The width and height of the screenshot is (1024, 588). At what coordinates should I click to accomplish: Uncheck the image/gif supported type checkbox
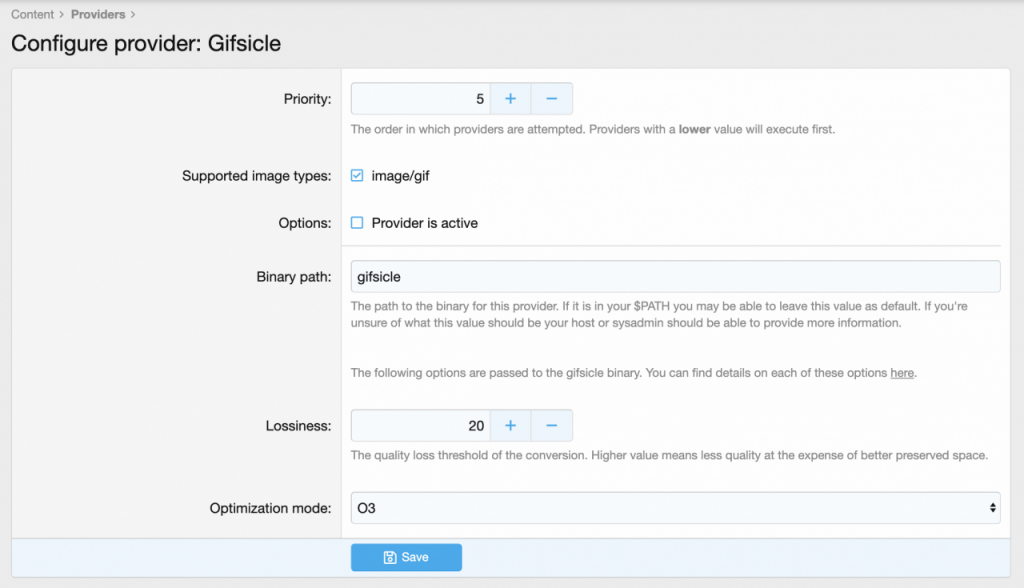point(357,175)
